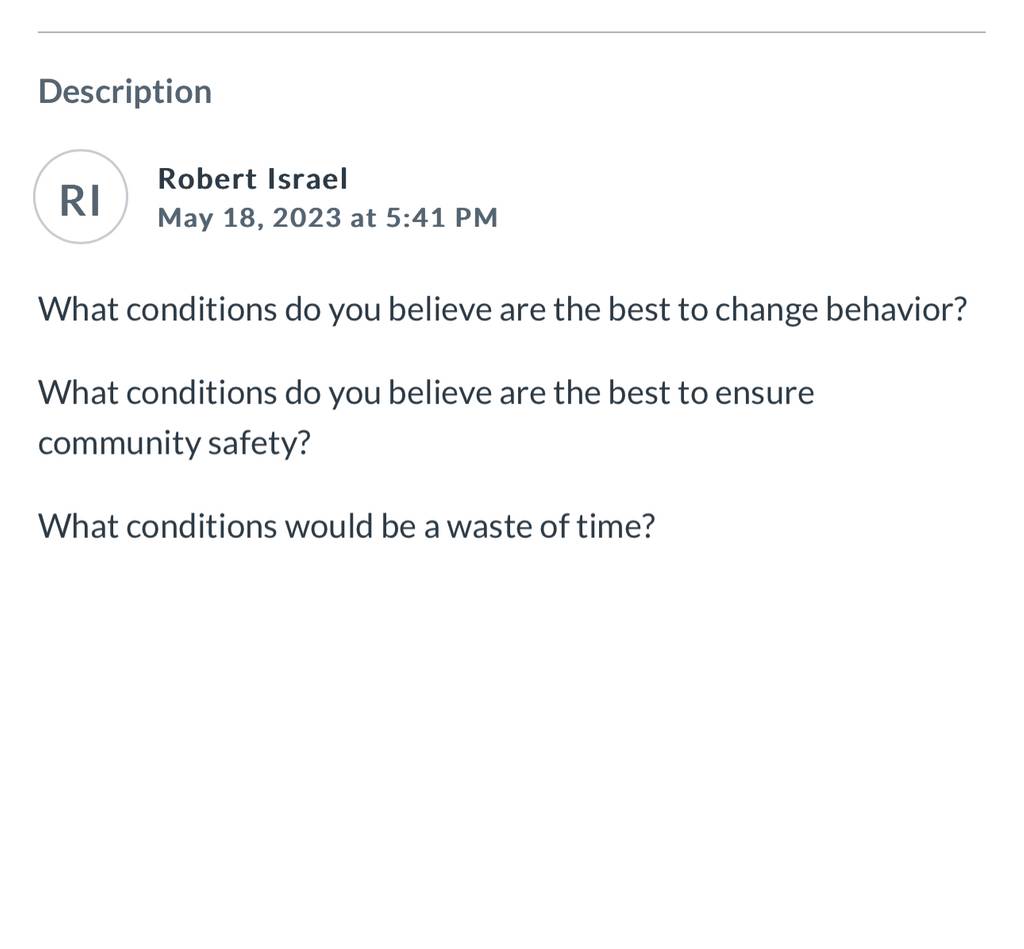Select the horizontal divider above Description
The image size is (1024, 949).
point(511,32)
